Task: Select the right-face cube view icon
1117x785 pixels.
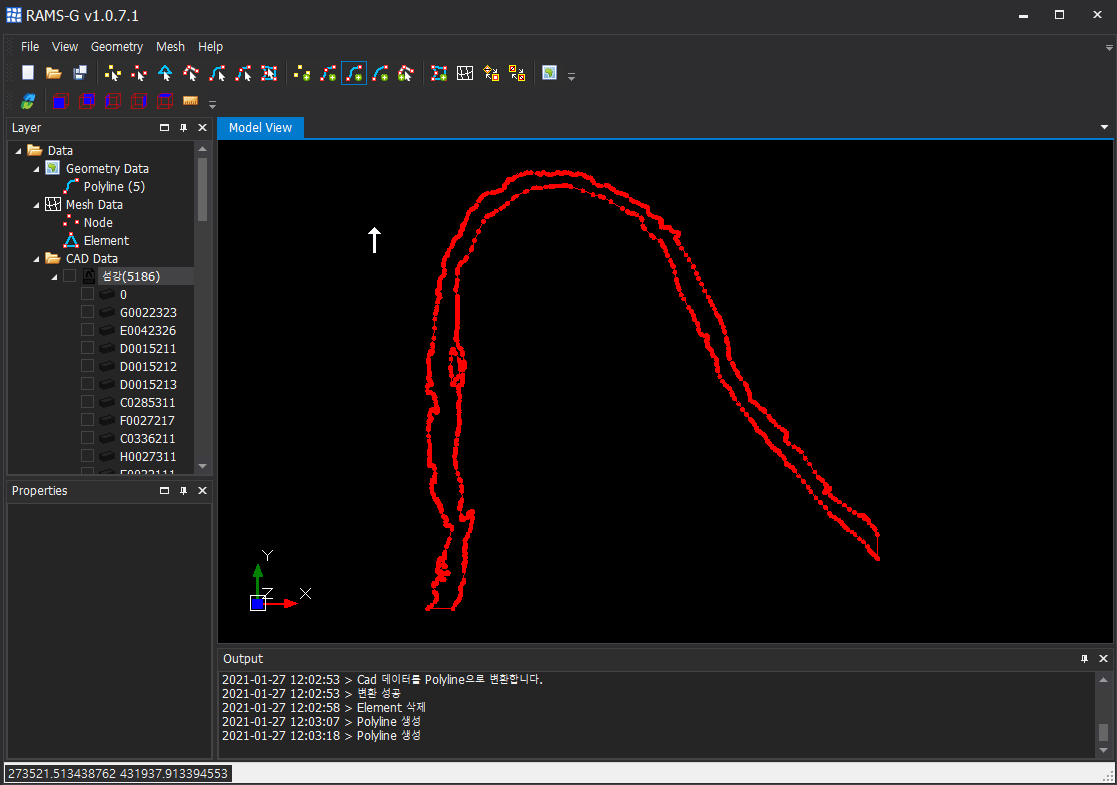Action: 139,101
